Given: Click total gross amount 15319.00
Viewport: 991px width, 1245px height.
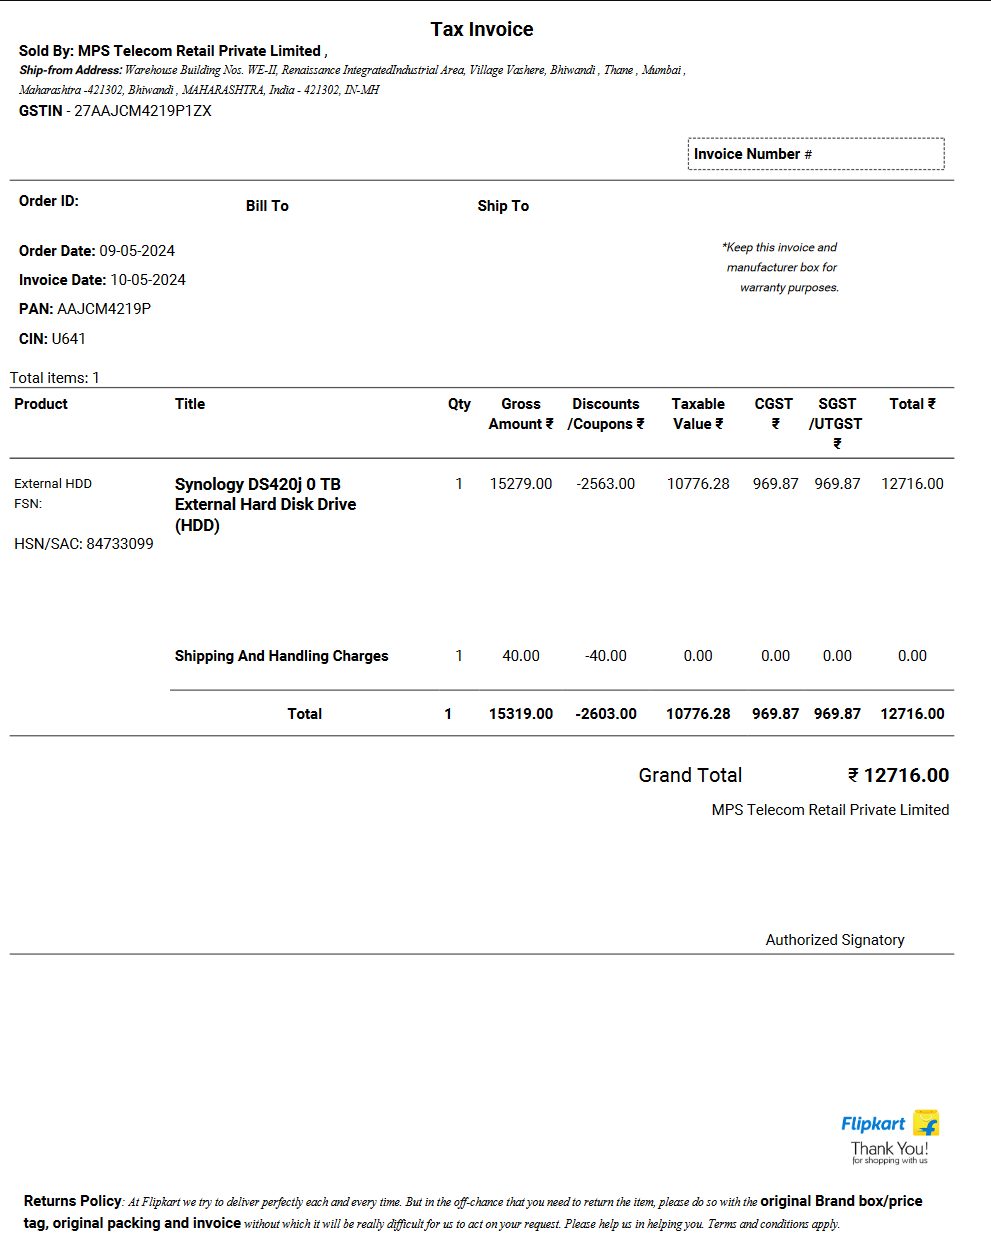Looking at the screenshot, I should [x=521, y=714].
